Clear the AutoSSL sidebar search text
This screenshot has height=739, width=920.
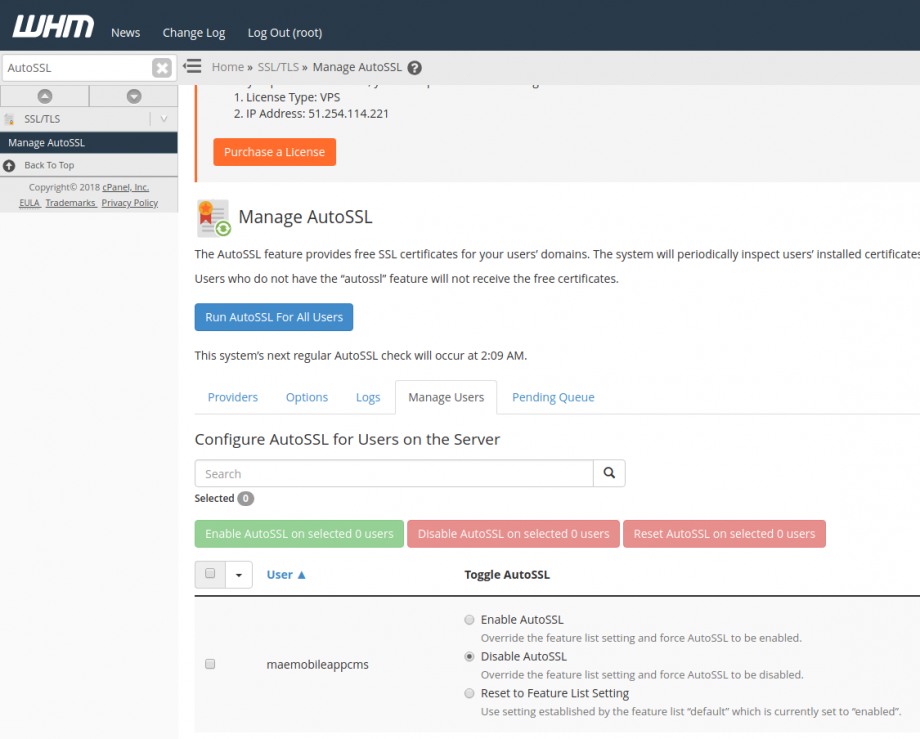(161, 68)
